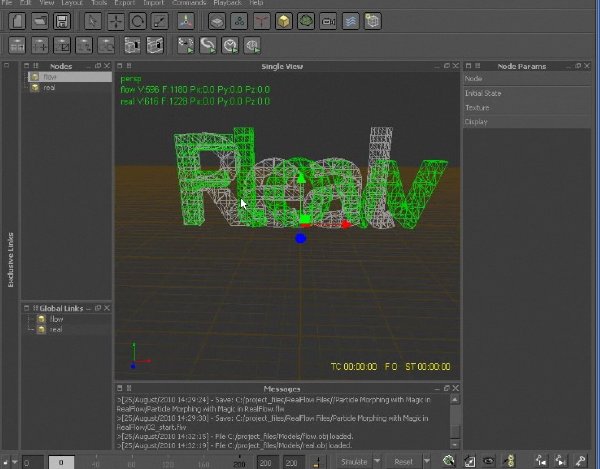
Task: Open the Playback menu
Action: point(227,3)
